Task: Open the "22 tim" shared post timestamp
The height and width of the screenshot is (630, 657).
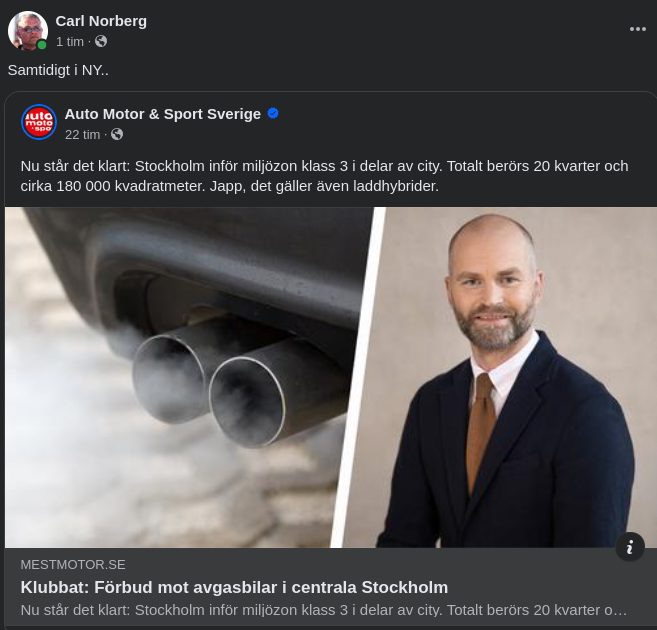Action: (82, 134)
